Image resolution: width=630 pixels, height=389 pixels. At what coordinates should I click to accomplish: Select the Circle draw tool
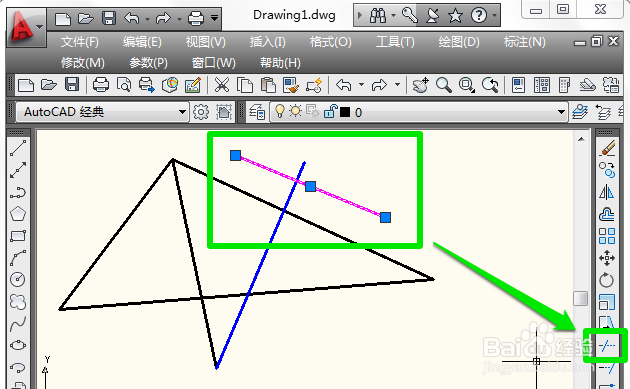coord(18,279)
